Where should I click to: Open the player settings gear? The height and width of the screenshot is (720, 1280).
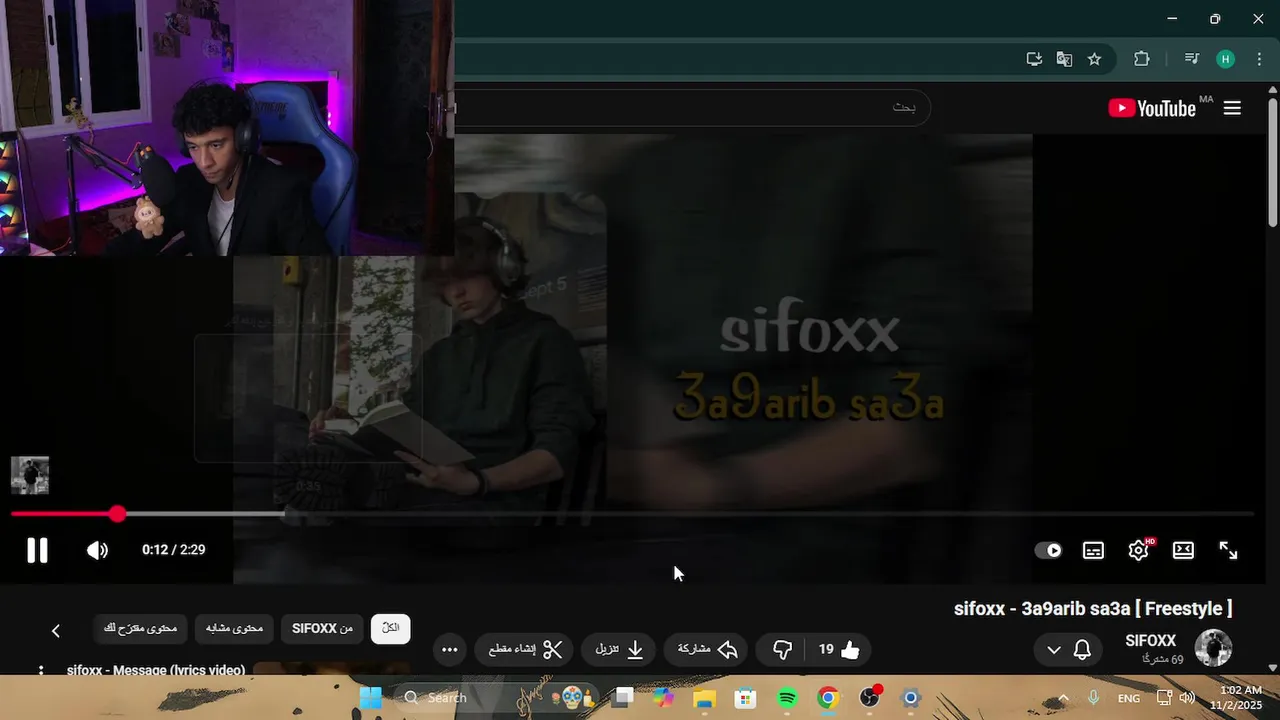[x=1138, y=550]
